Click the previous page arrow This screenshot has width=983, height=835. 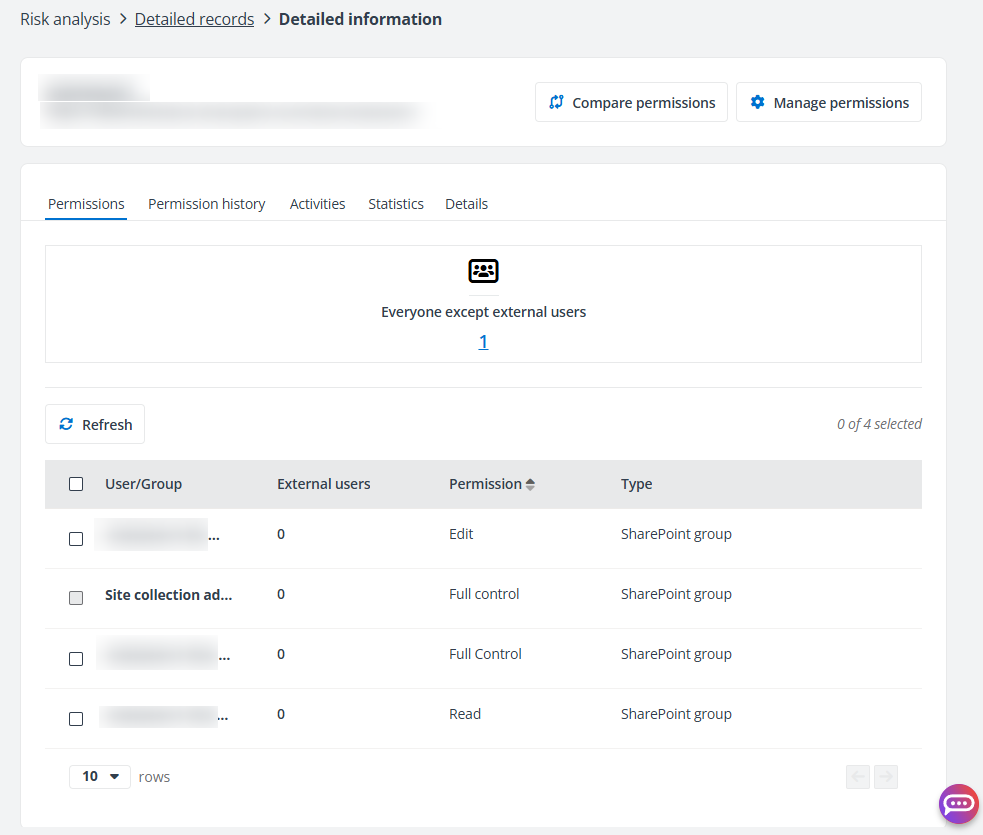857,776
